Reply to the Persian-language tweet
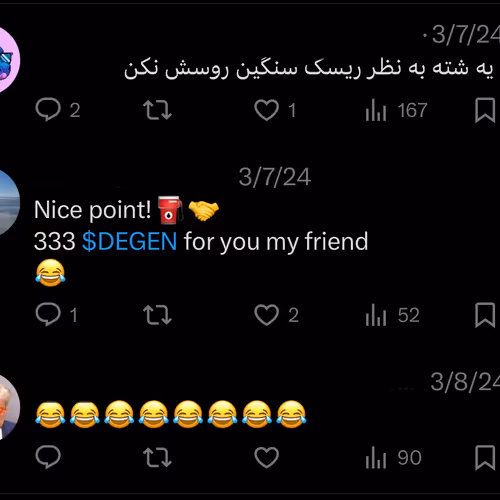The image size is (500, 500). (57, 110)
